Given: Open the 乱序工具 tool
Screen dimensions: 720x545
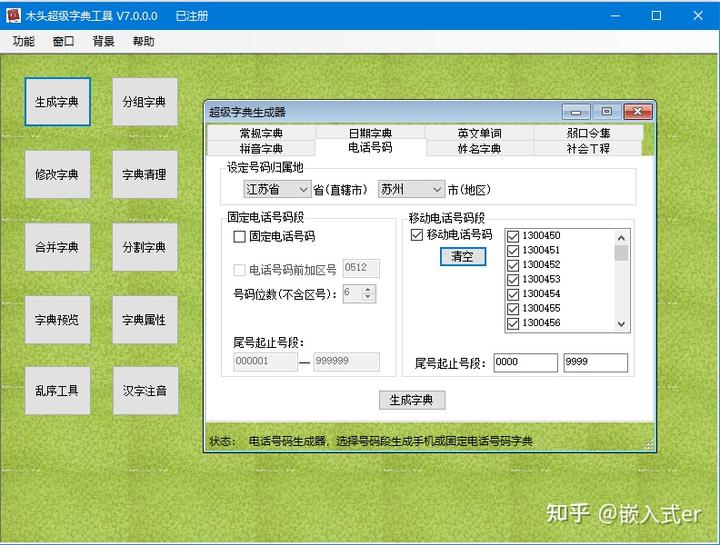Looking at the screenshot, I should coord(57,391).
